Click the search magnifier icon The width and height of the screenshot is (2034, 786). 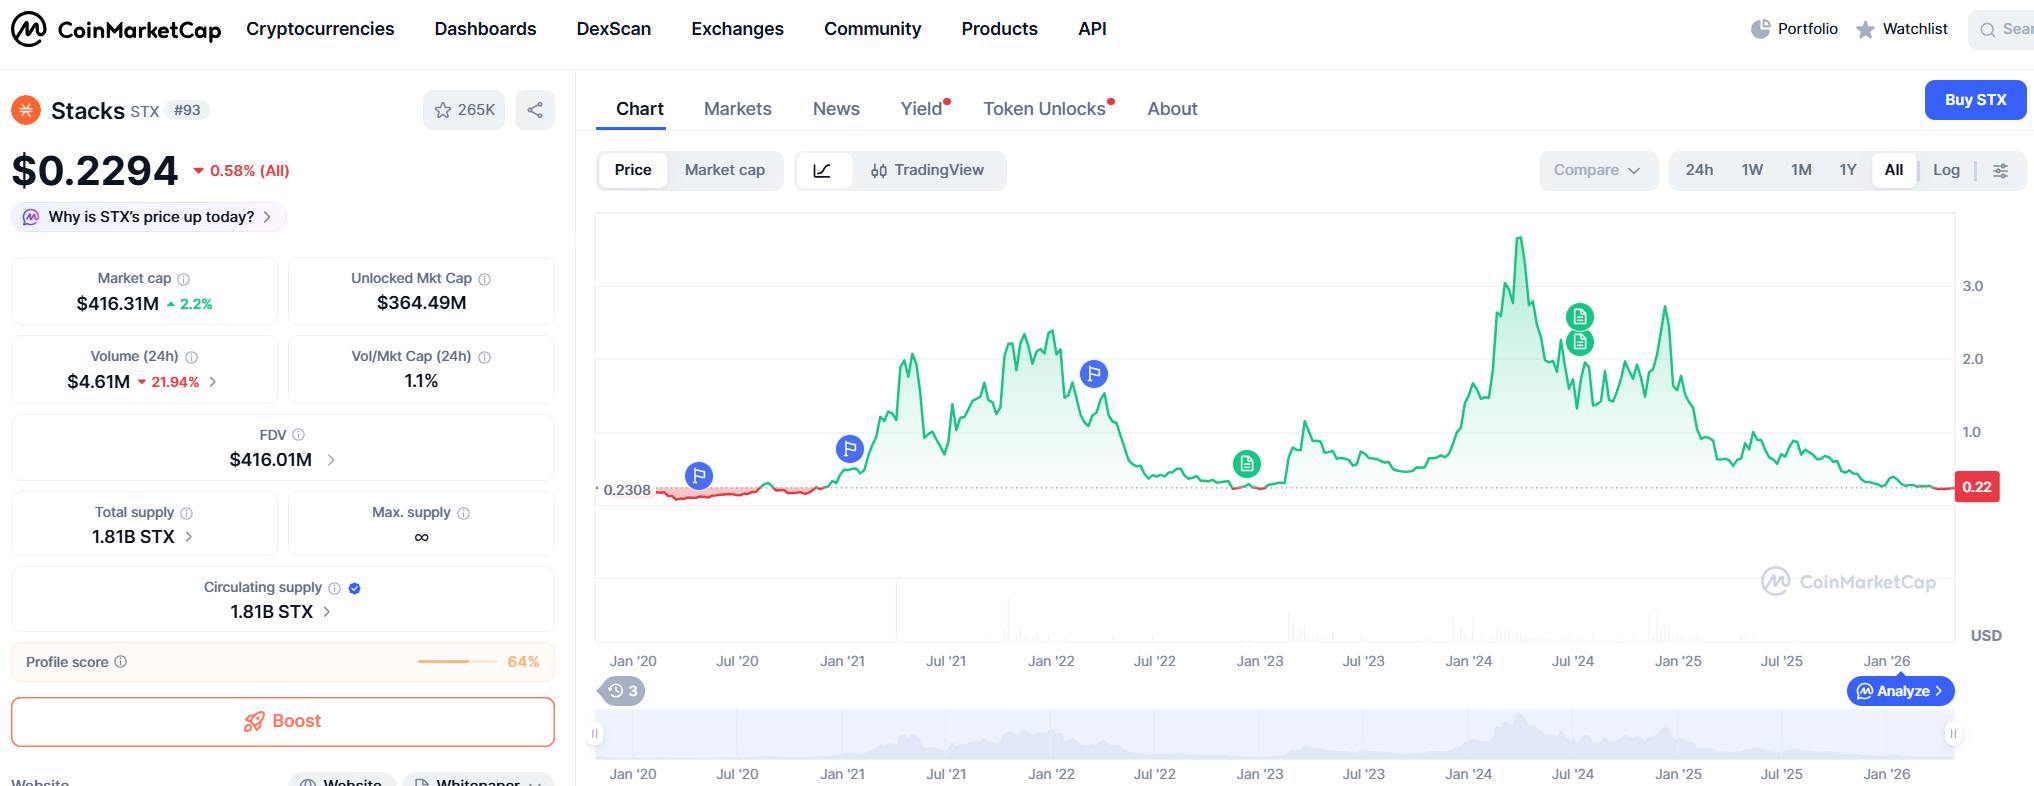pyautogui.click(x=1988, y=30)
